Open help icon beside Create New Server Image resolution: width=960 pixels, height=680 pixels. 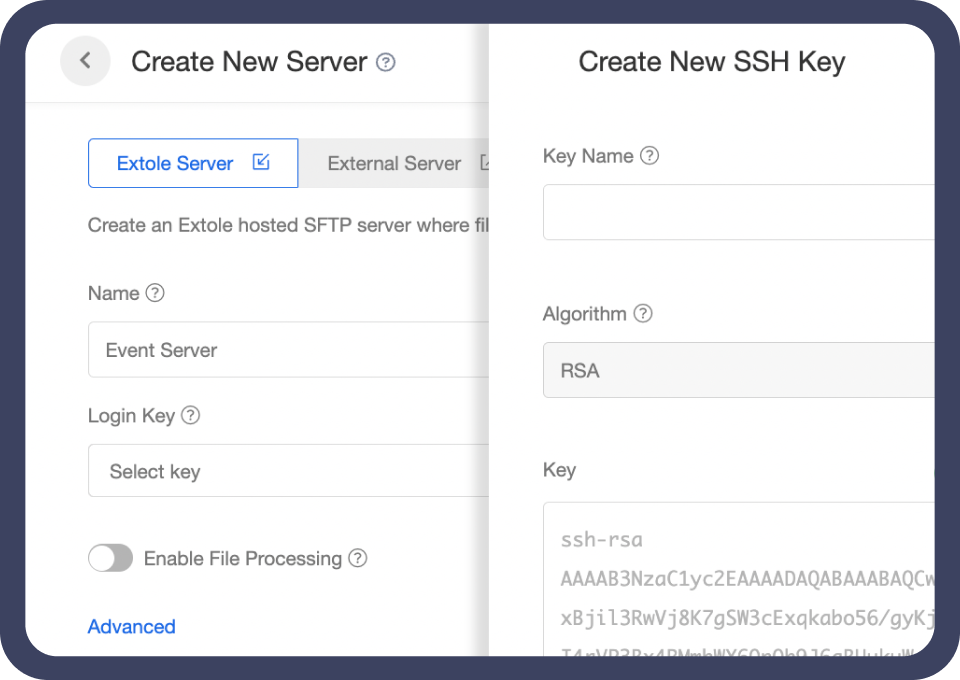pos(385,62)
